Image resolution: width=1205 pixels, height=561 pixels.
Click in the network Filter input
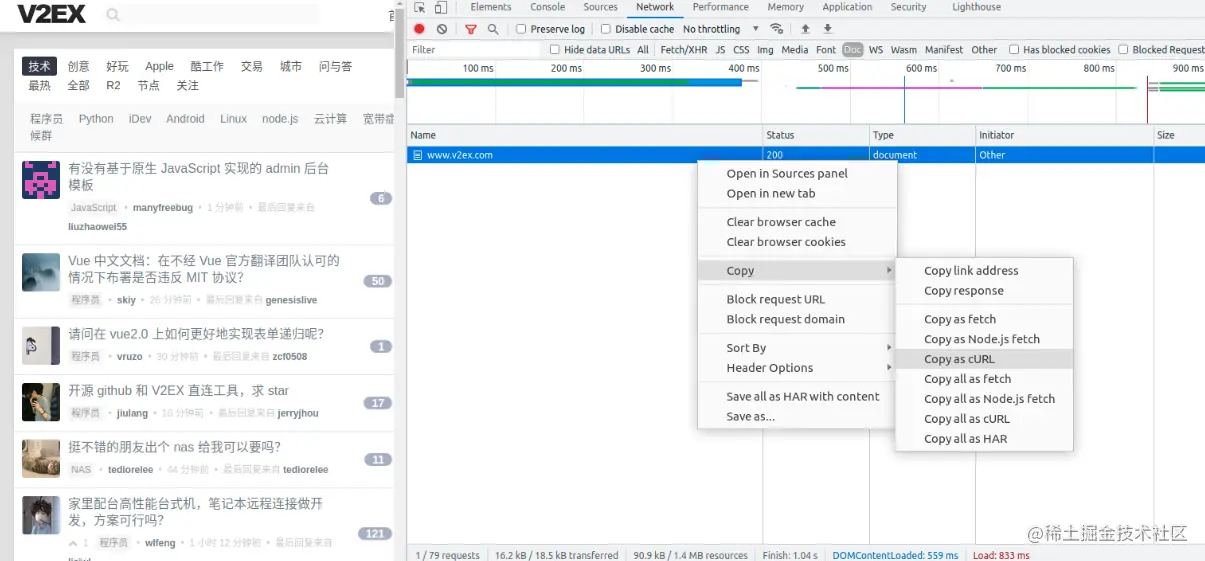(x=475, y=49)
